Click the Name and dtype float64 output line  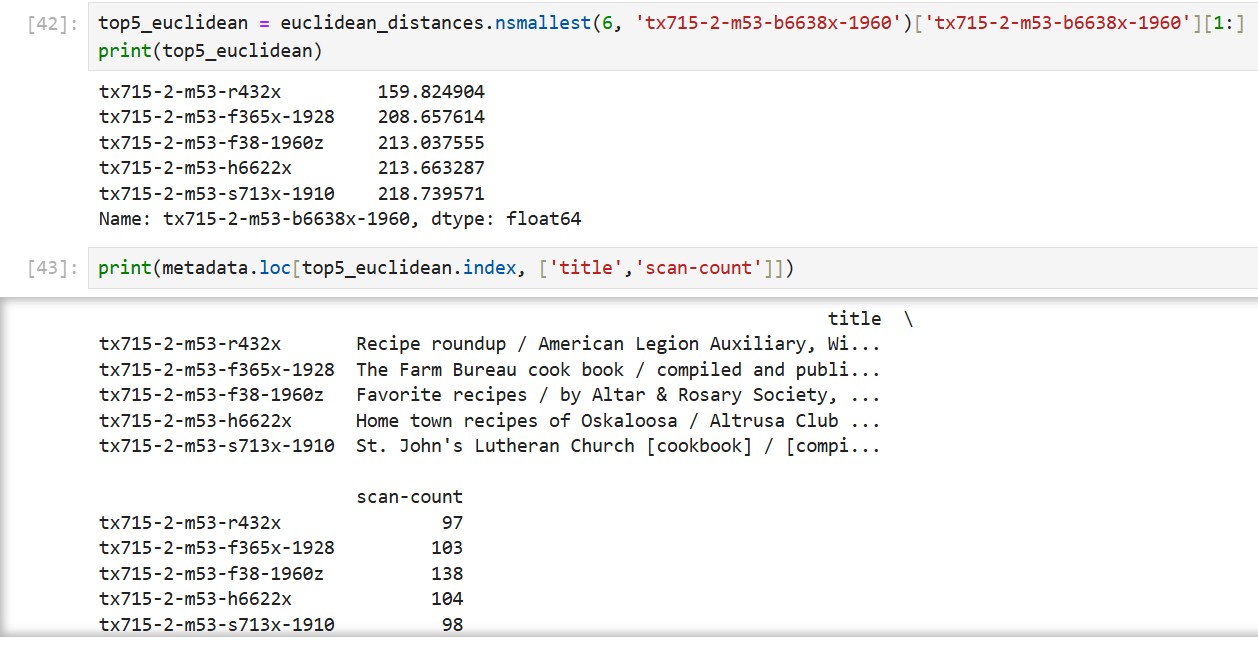340,218
